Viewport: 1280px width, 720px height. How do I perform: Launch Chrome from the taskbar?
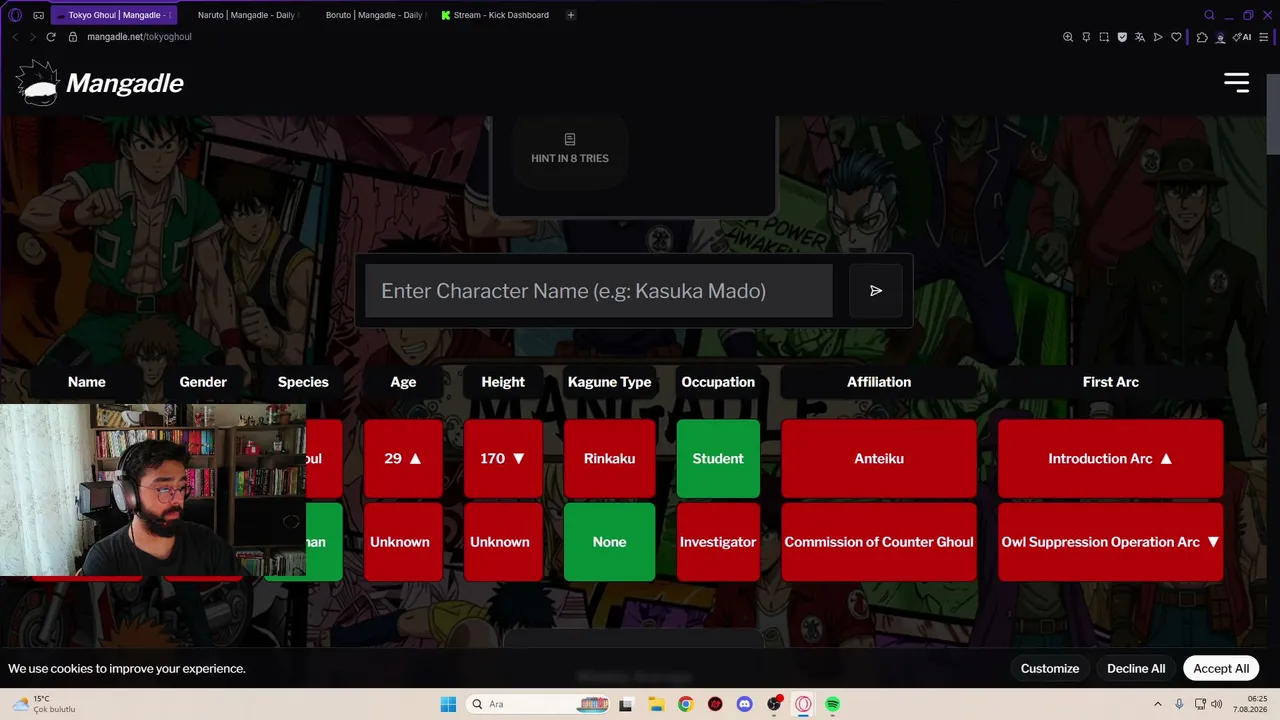[x=685, y=704]
